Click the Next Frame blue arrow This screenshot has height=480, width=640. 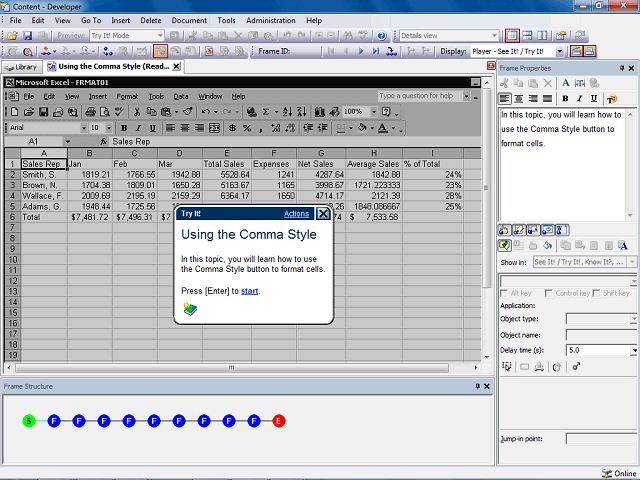[361, 51]
